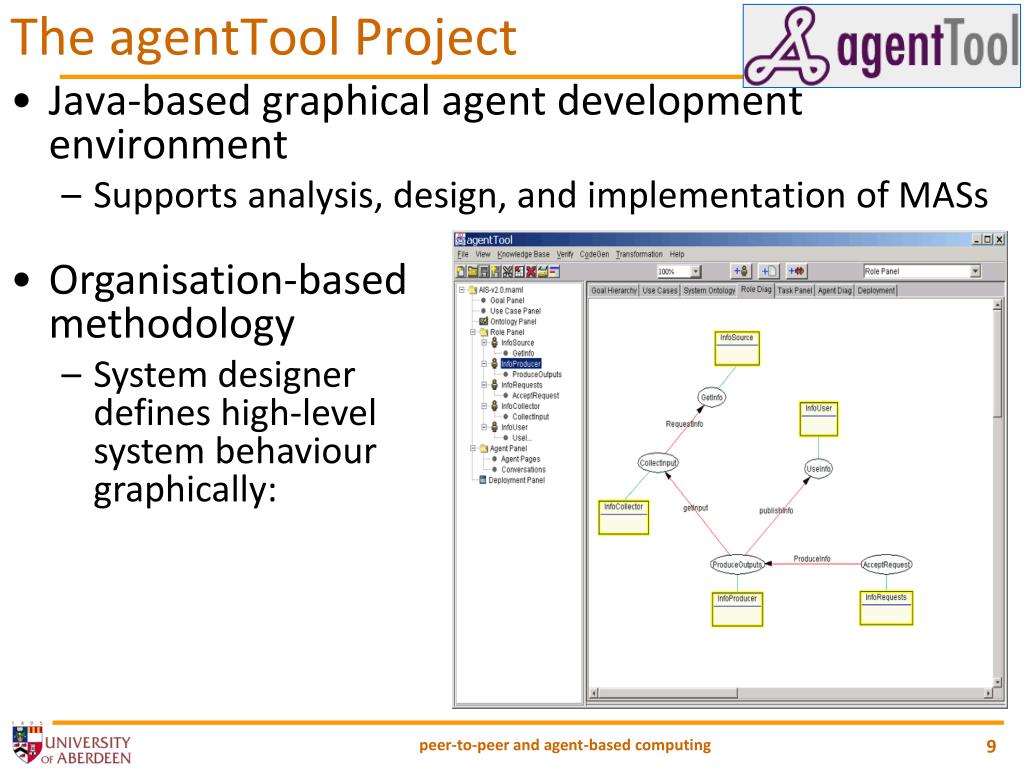Collapse the AIS-v2.0.maml root node
The height and width of the screenshot is (768, 1024).
pos(462,289)
